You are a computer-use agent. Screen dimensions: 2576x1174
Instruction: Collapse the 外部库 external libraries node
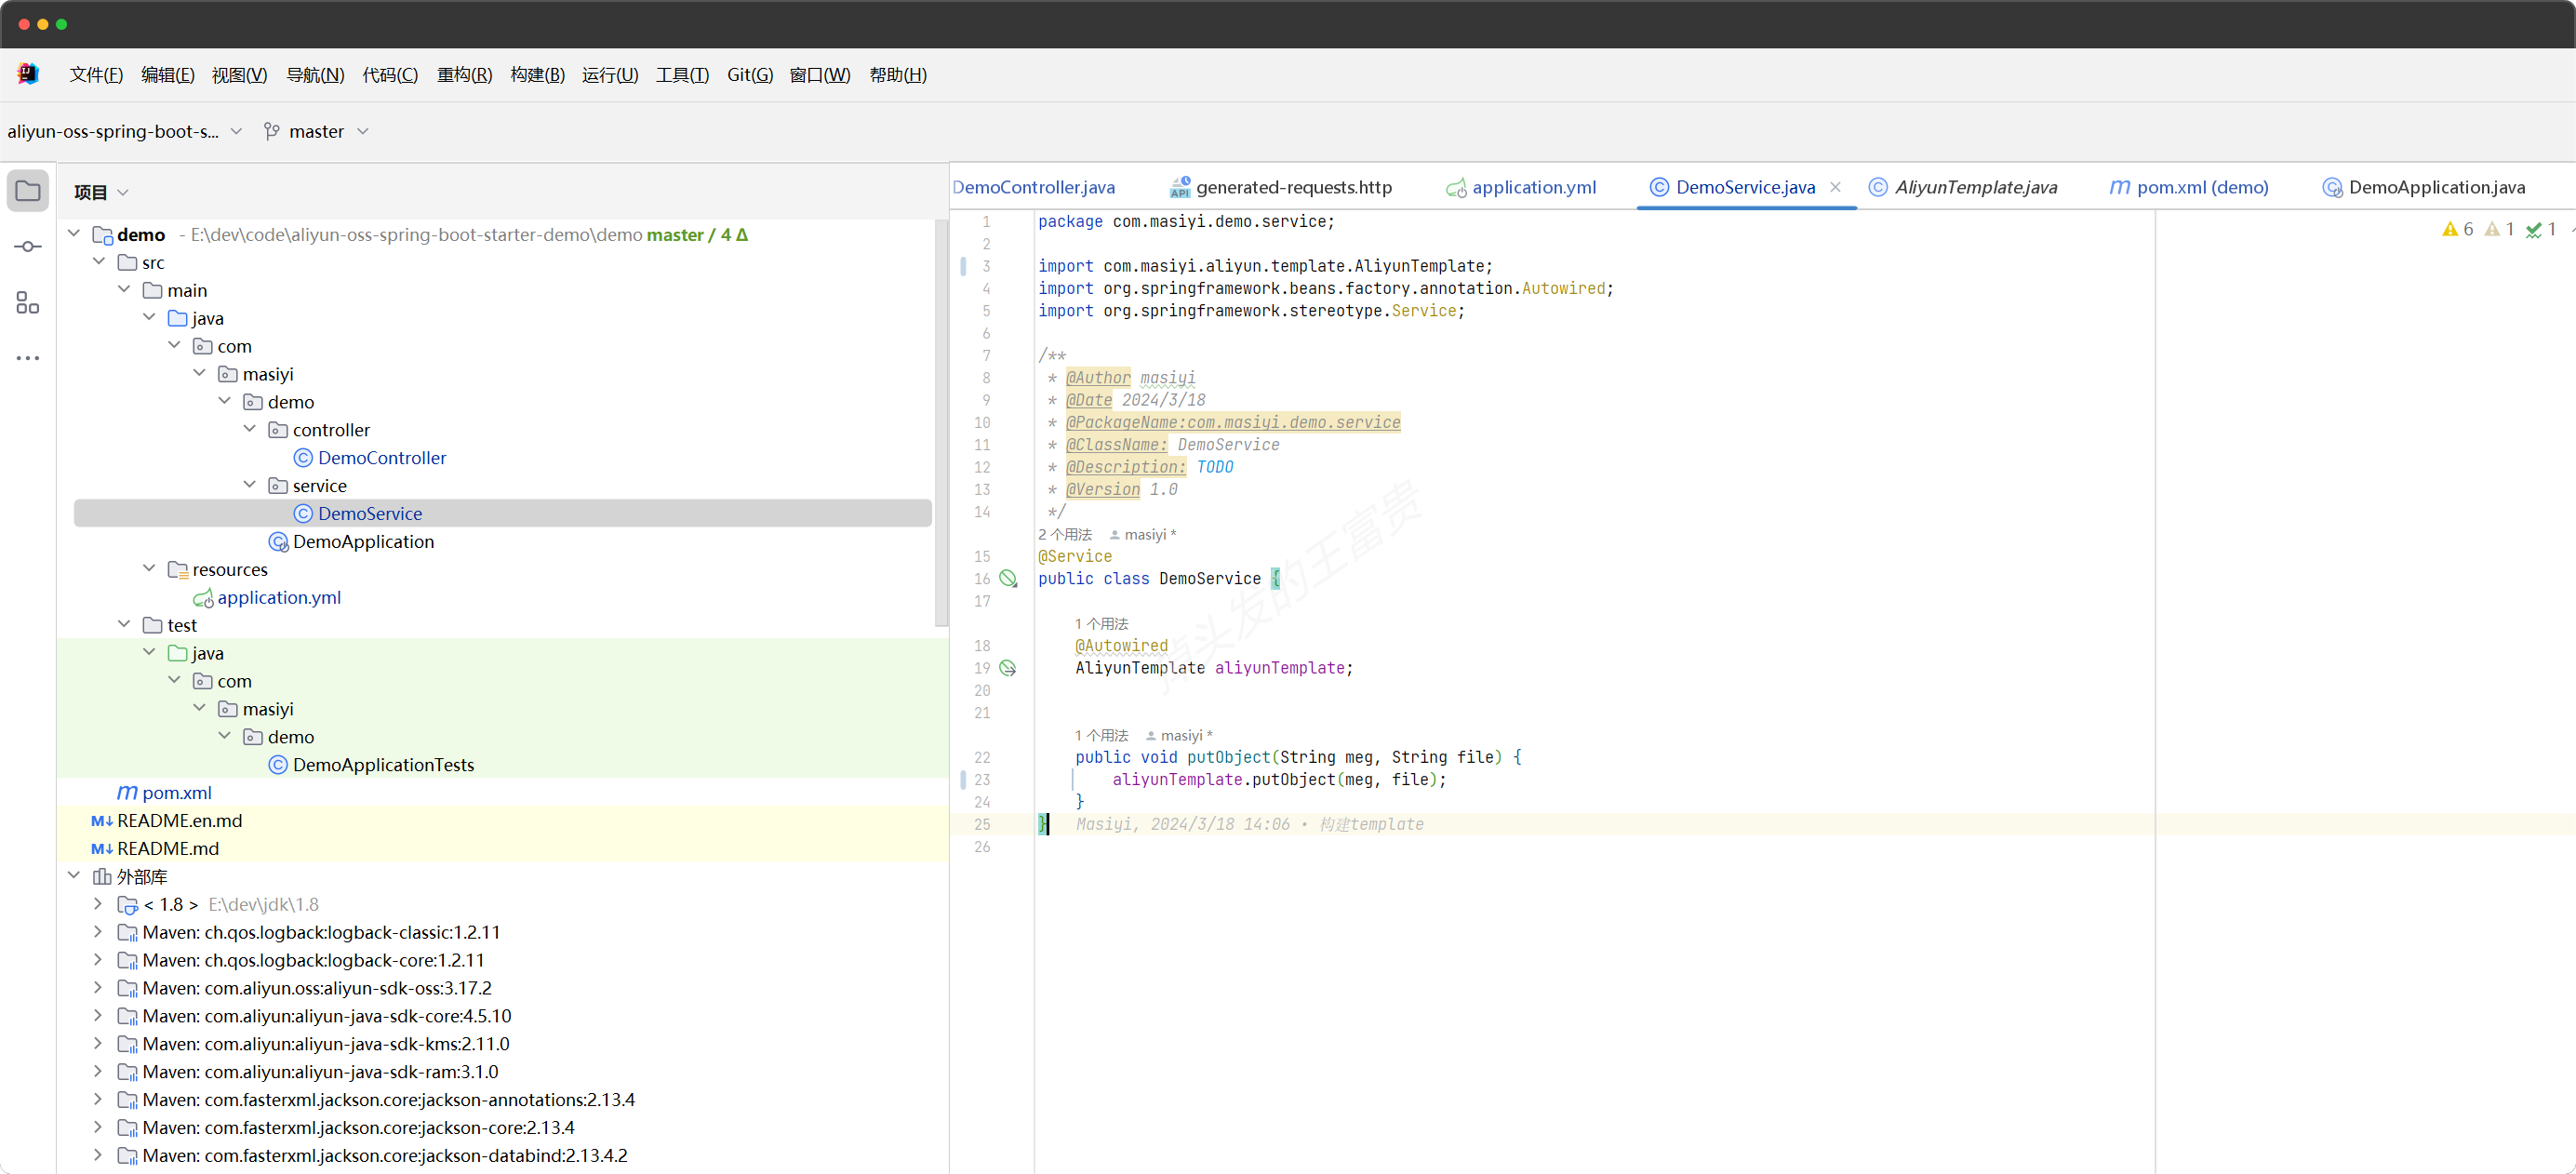pos(74,876)
